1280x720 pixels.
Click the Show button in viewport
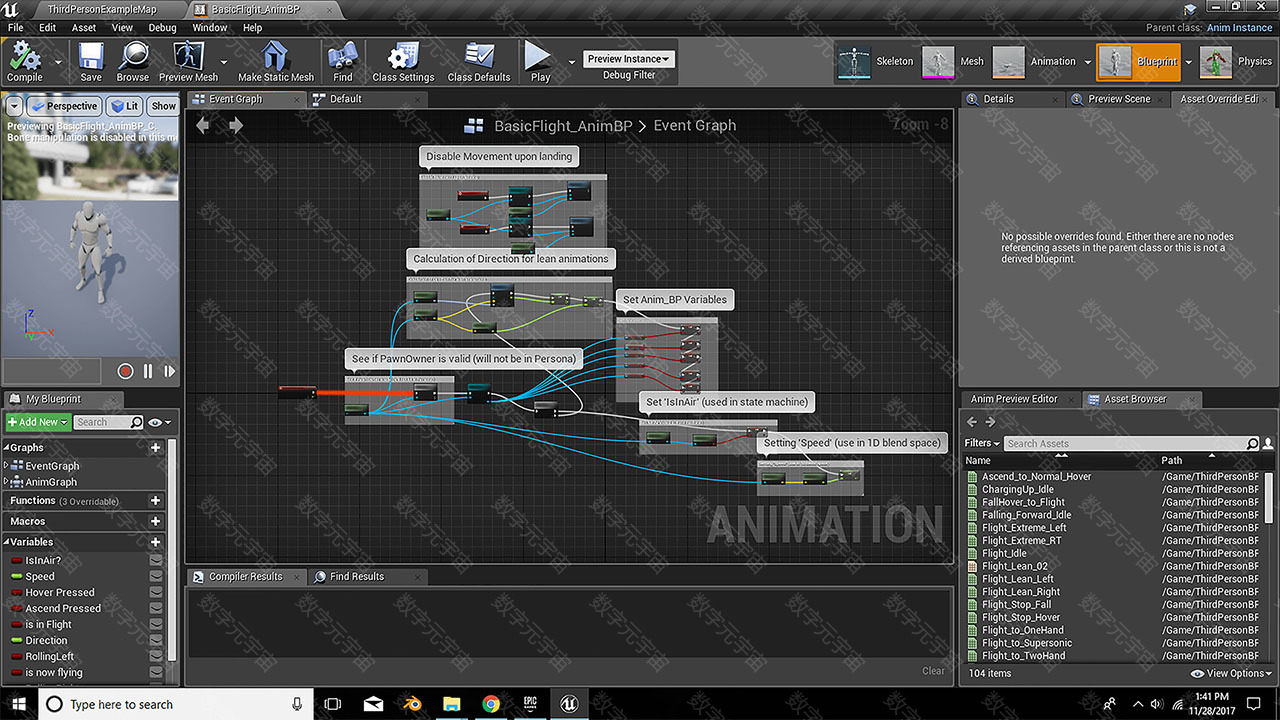pos(163,106)
